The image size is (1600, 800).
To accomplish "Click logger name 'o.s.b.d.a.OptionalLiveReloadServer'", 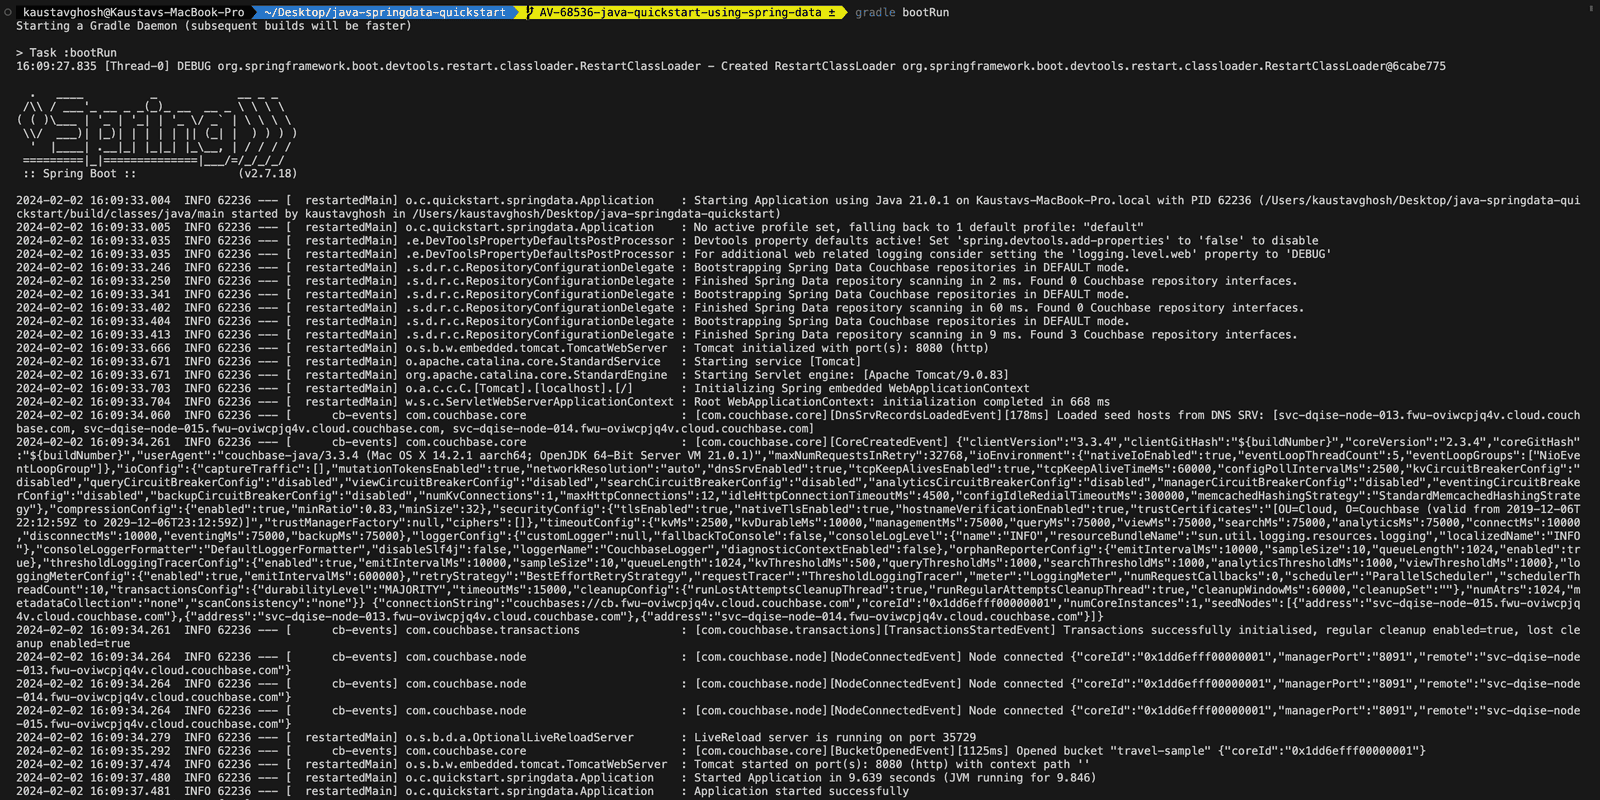I will tap(519, 738).
